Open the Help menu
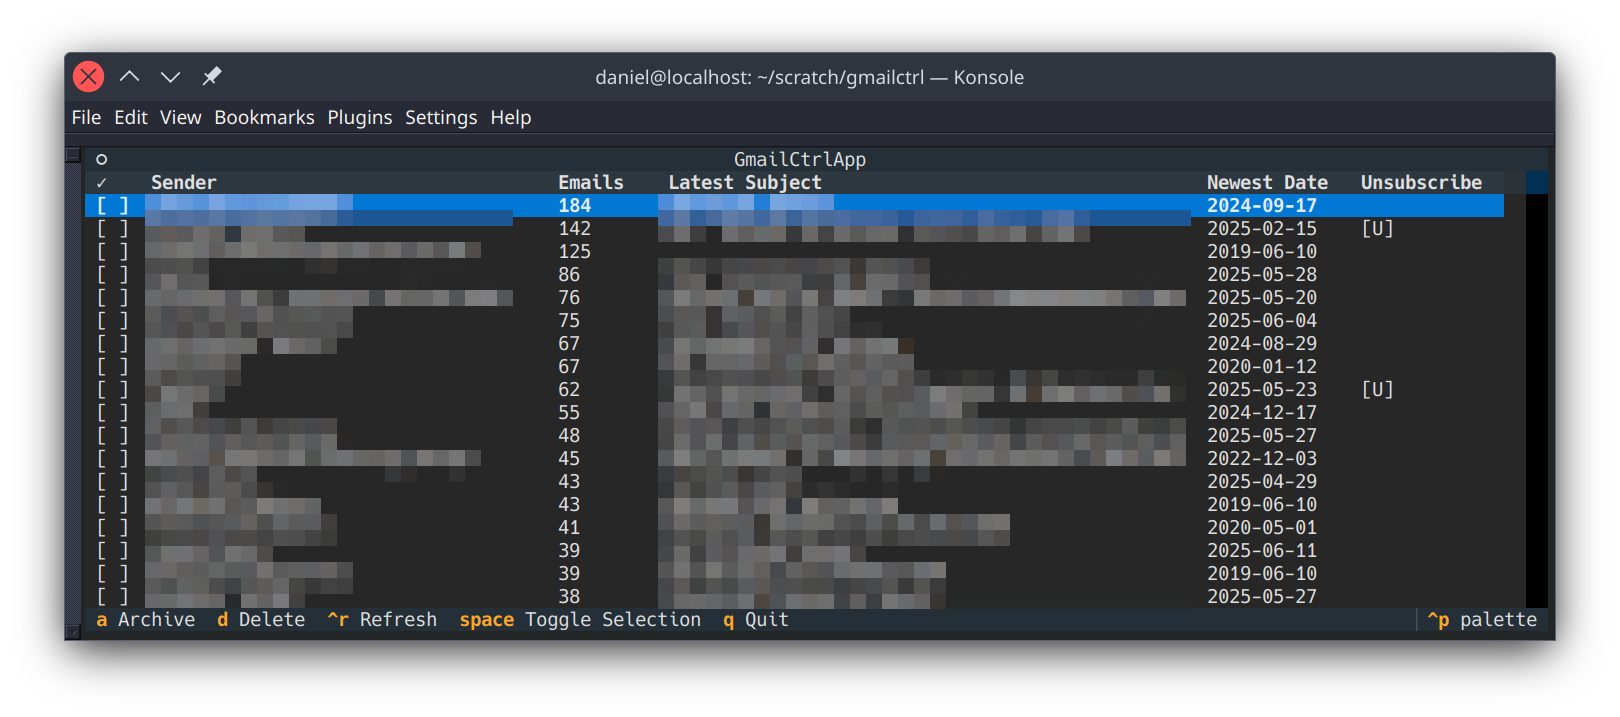Image resolution: width=1620 pixels, height=717 pixels. 511,118
